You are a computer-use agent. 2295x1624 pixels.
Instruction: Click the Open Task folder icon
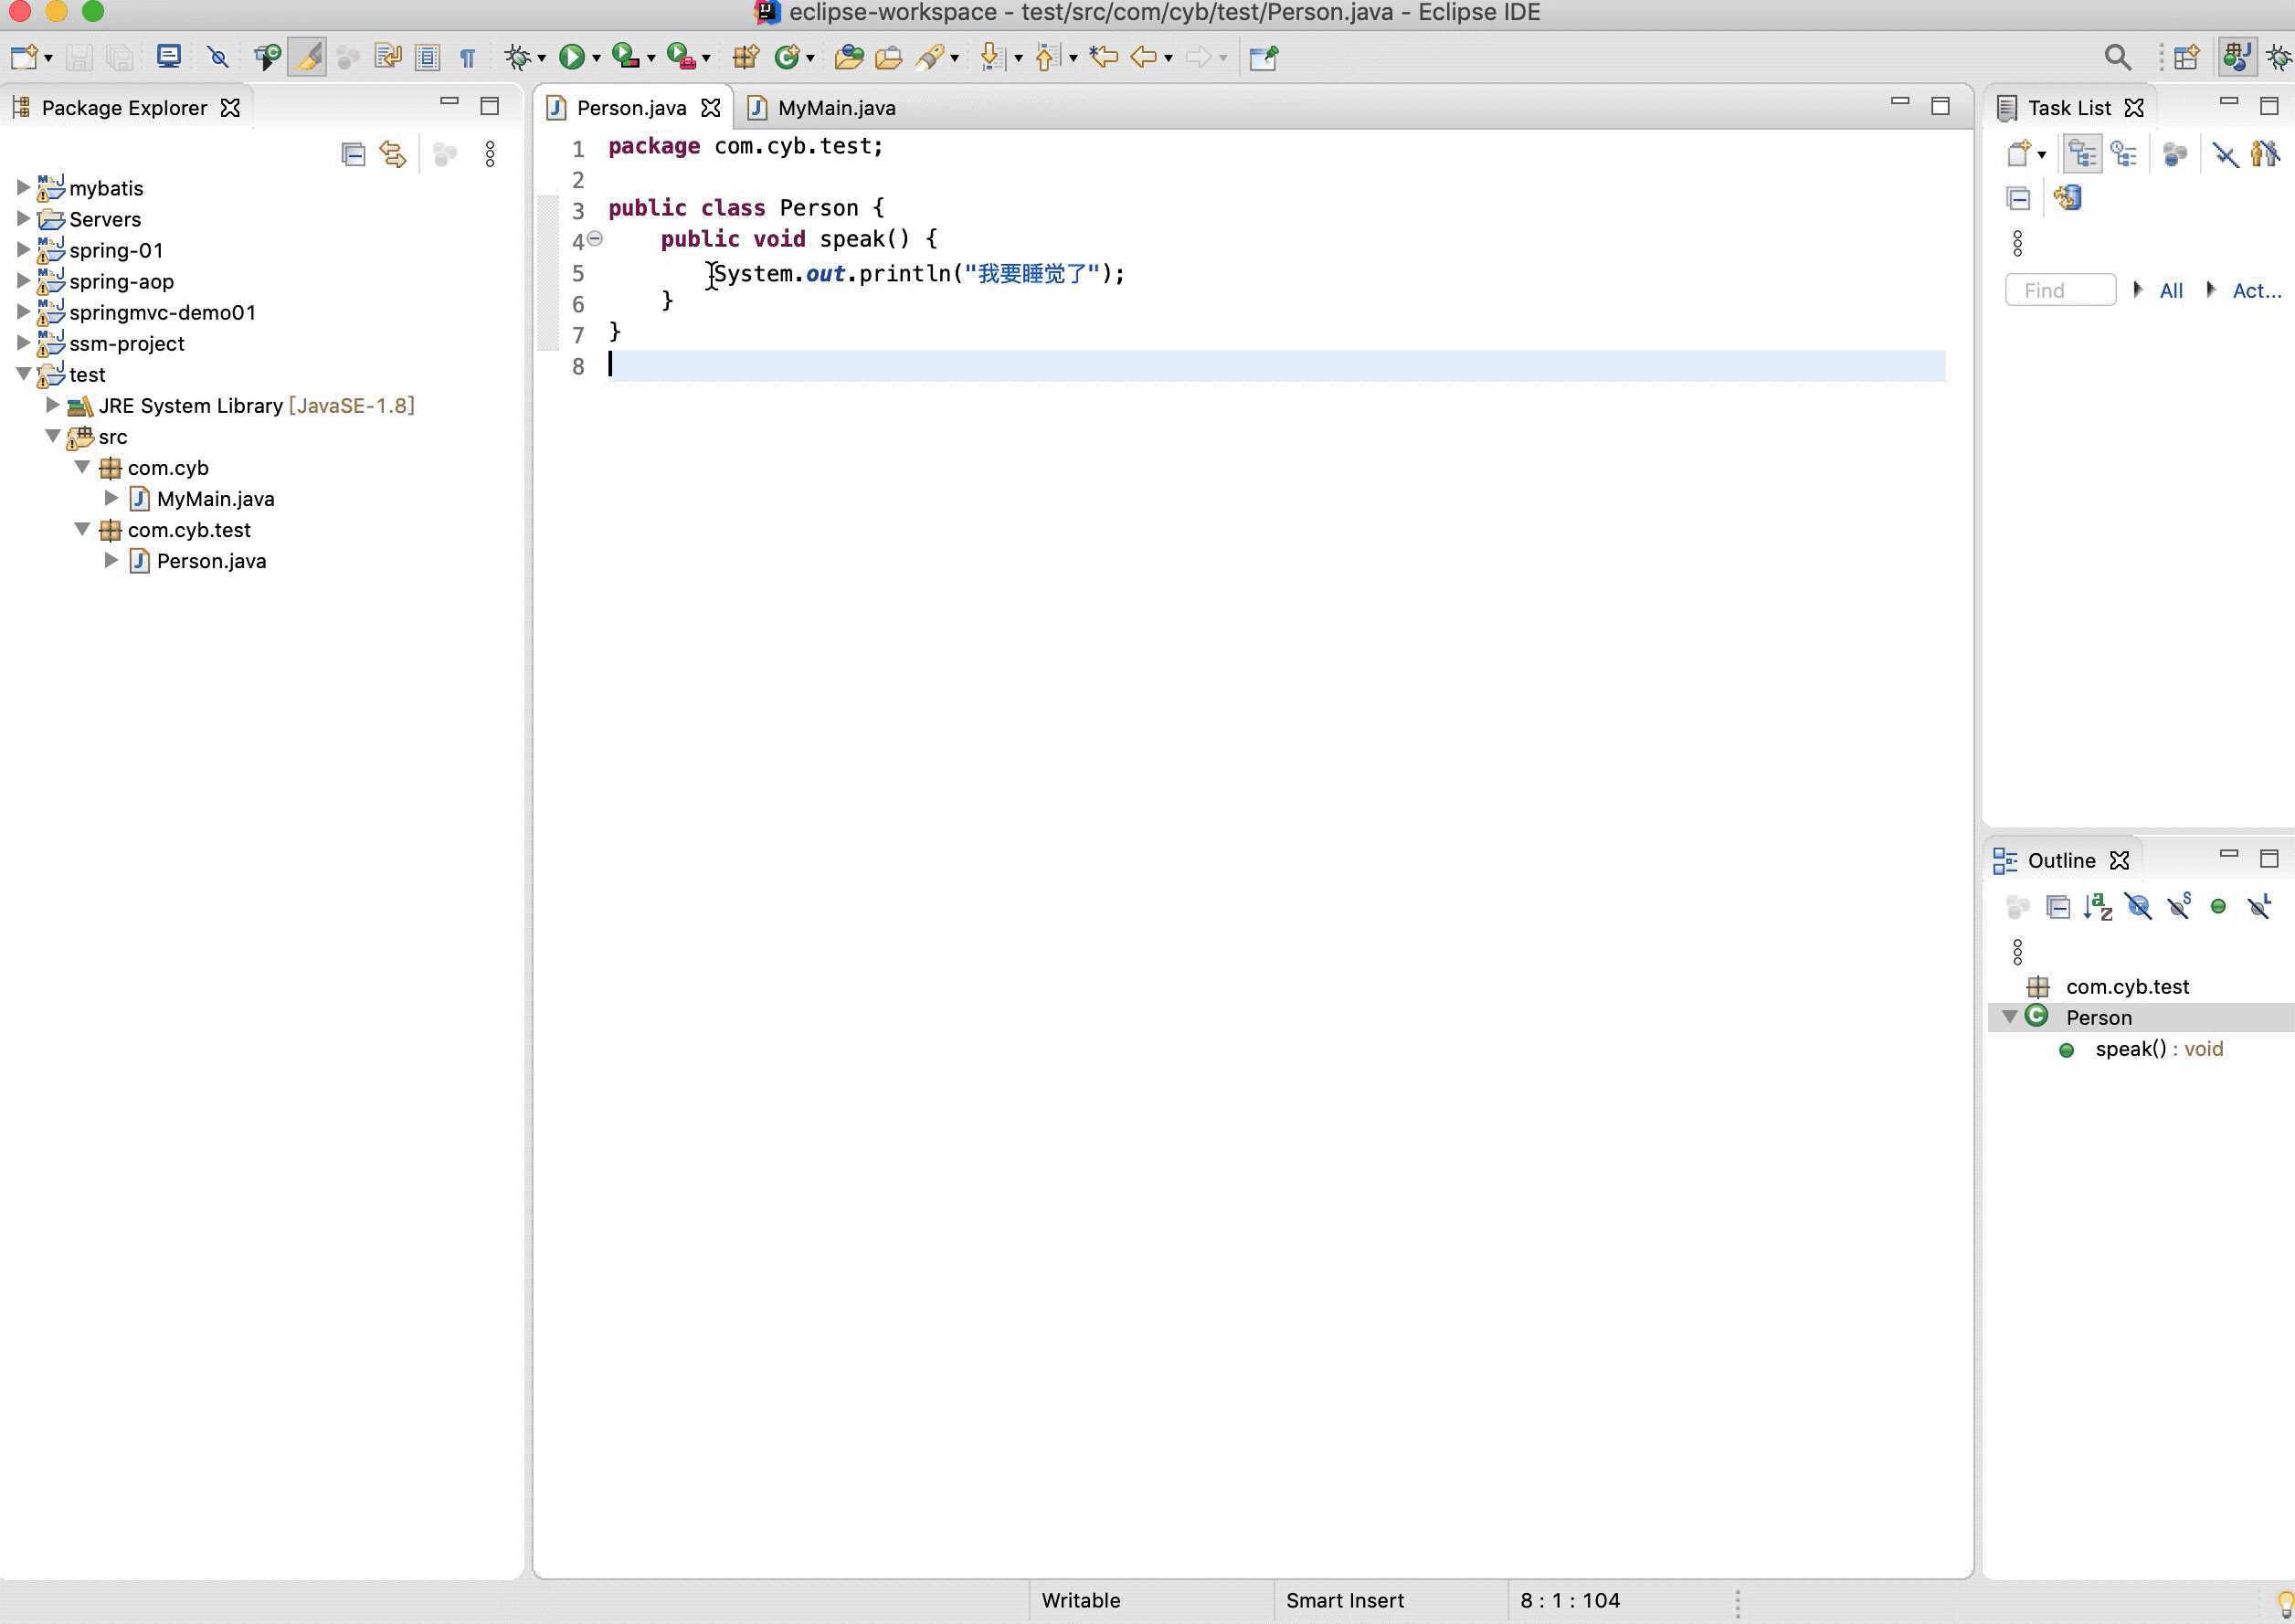(888, 57)
